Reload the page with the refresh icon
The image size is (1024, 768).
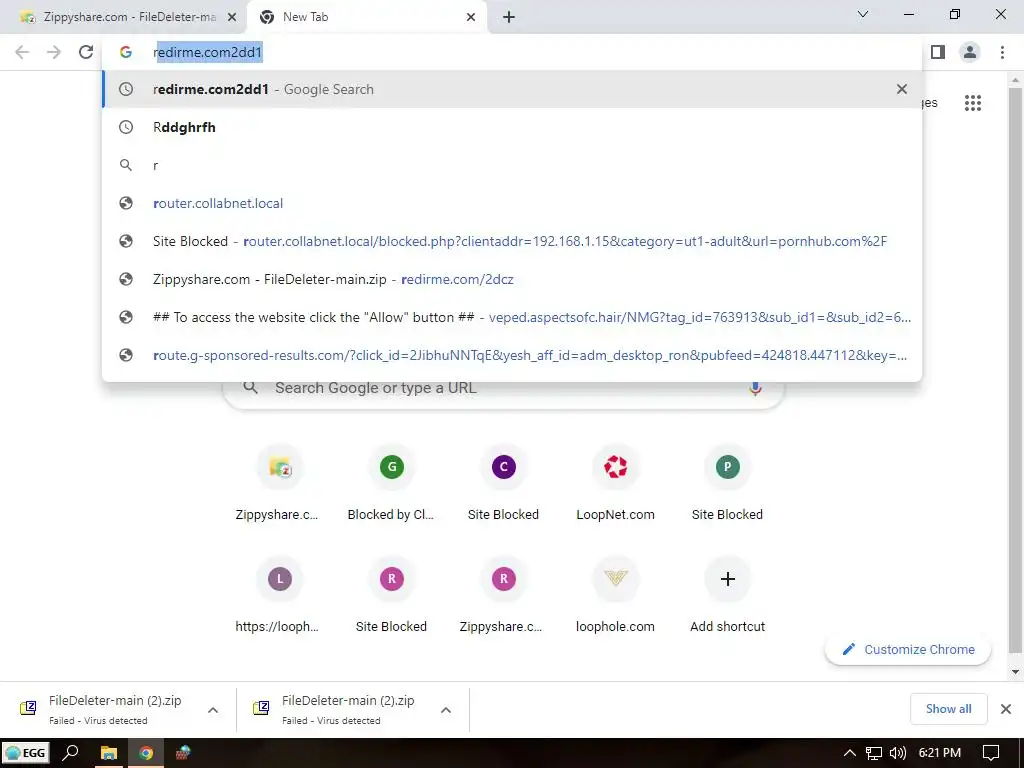86,52
